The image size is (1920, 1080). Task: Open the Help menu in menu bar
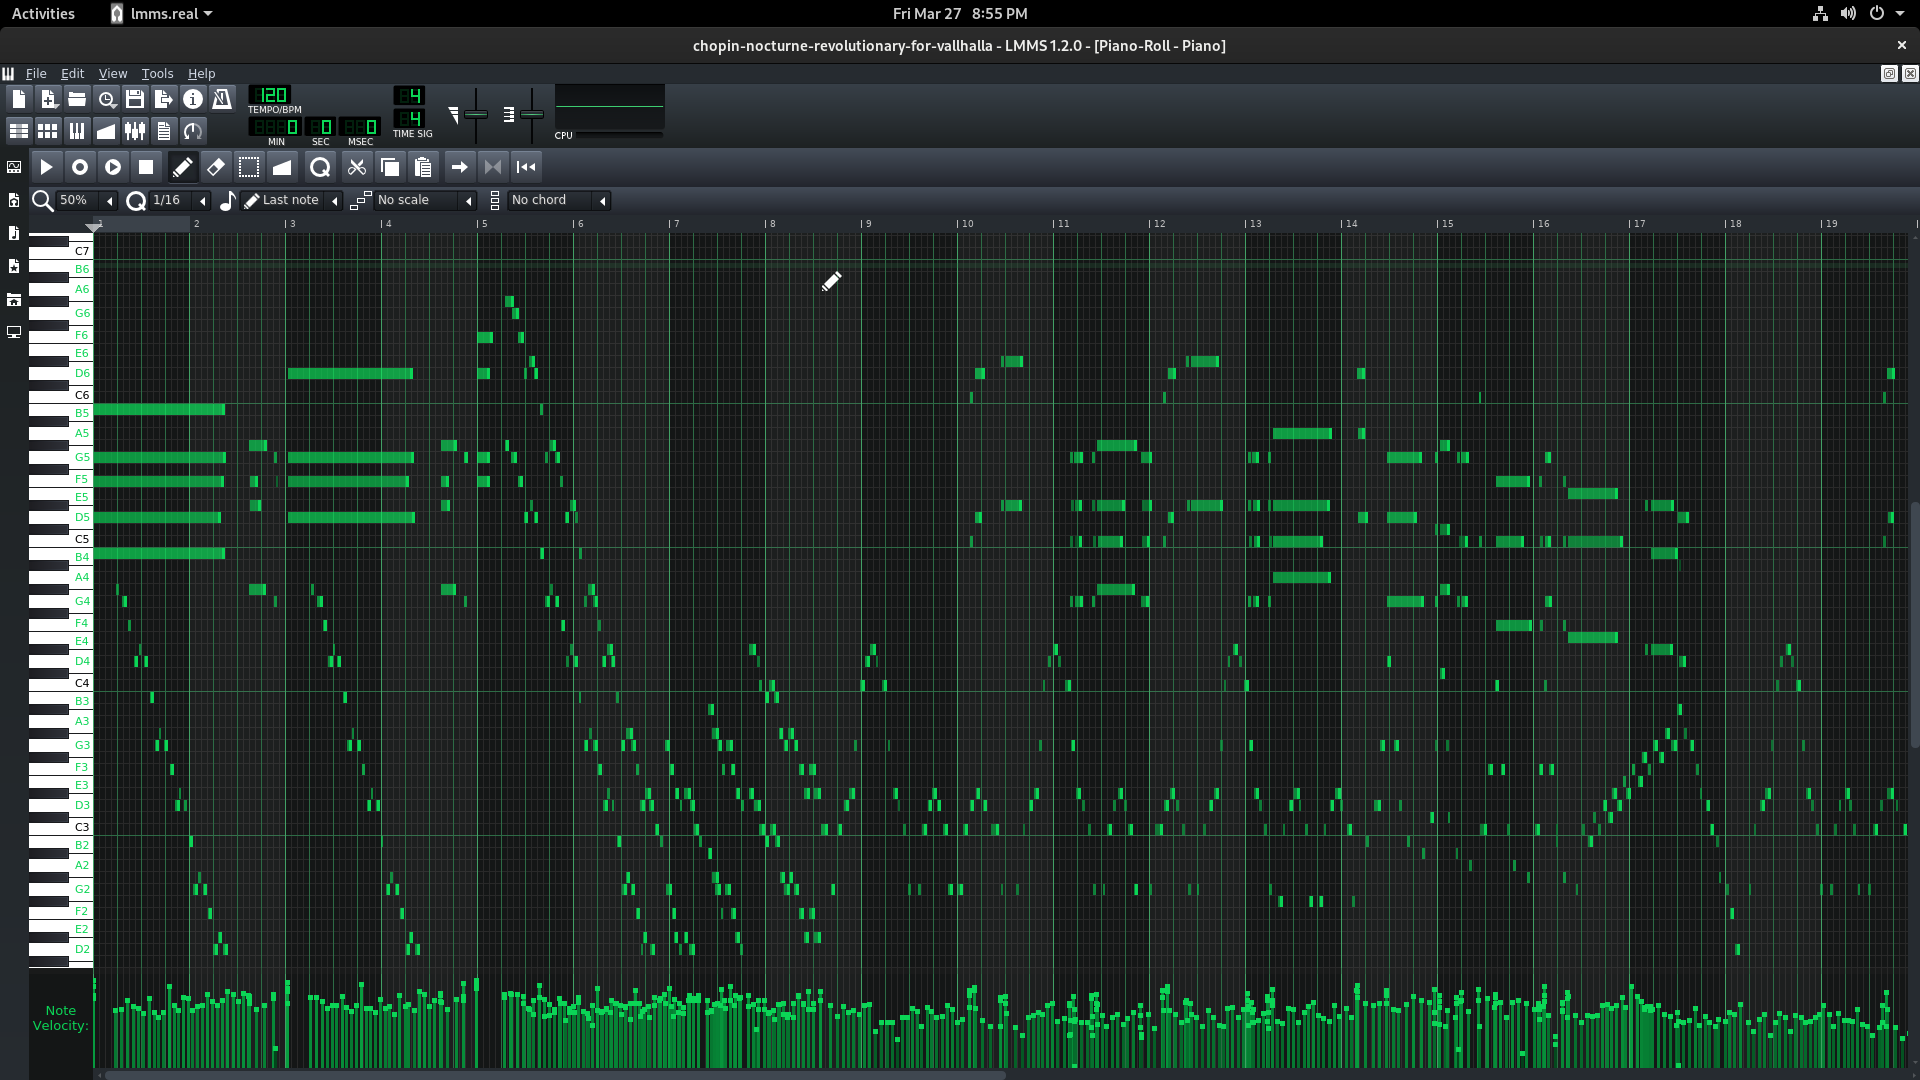click(x=200, y=73)
